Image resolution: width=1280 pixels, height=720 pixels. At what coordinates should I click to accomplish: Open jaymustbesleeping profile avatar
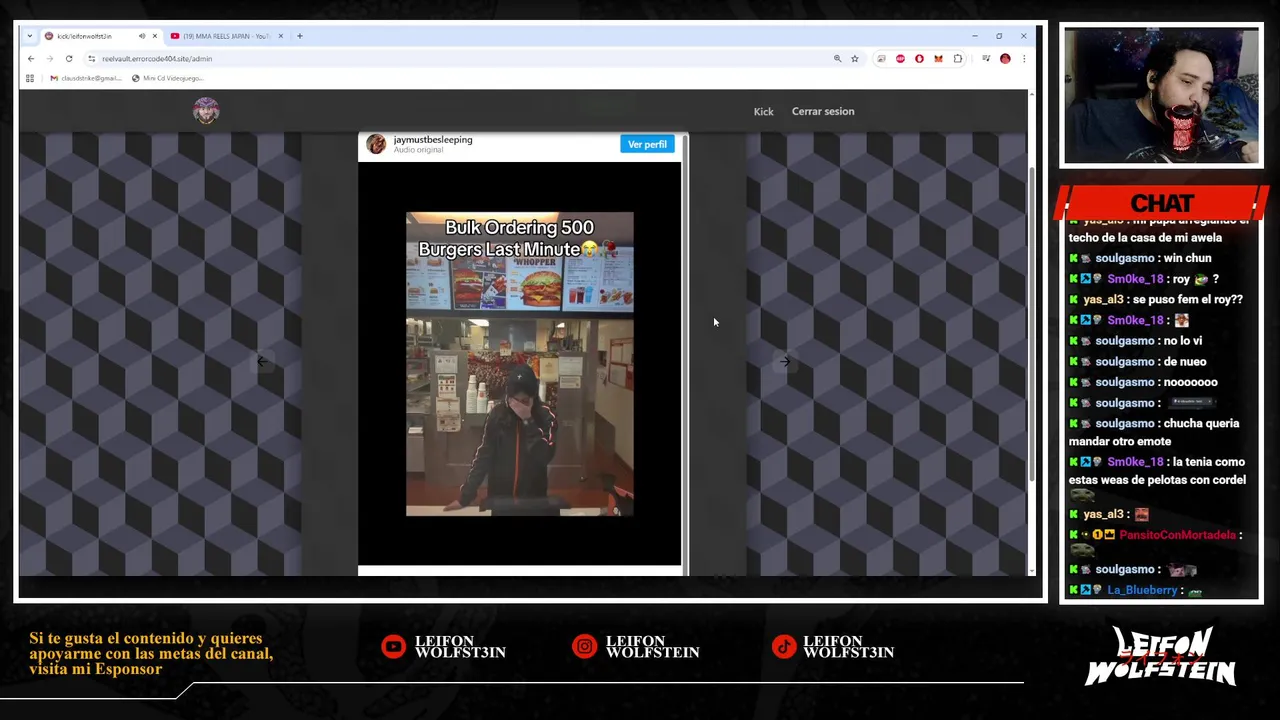(x=376, y=144)
